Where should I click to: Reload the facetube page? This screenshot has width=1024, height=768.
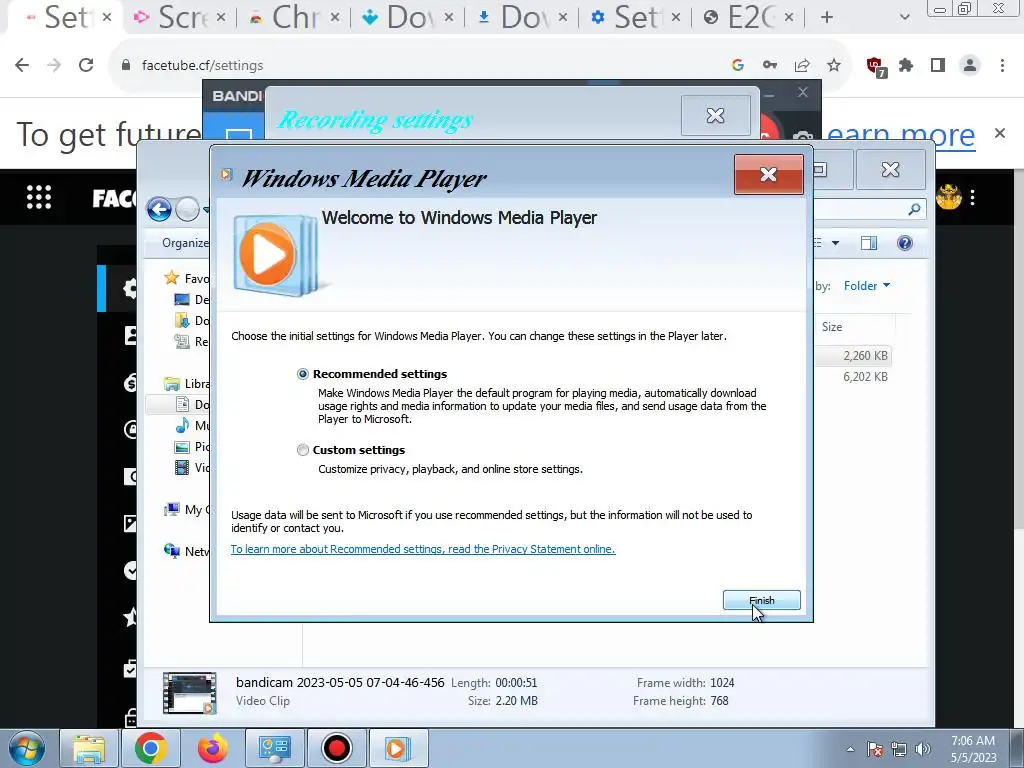[x=86, y=65]
